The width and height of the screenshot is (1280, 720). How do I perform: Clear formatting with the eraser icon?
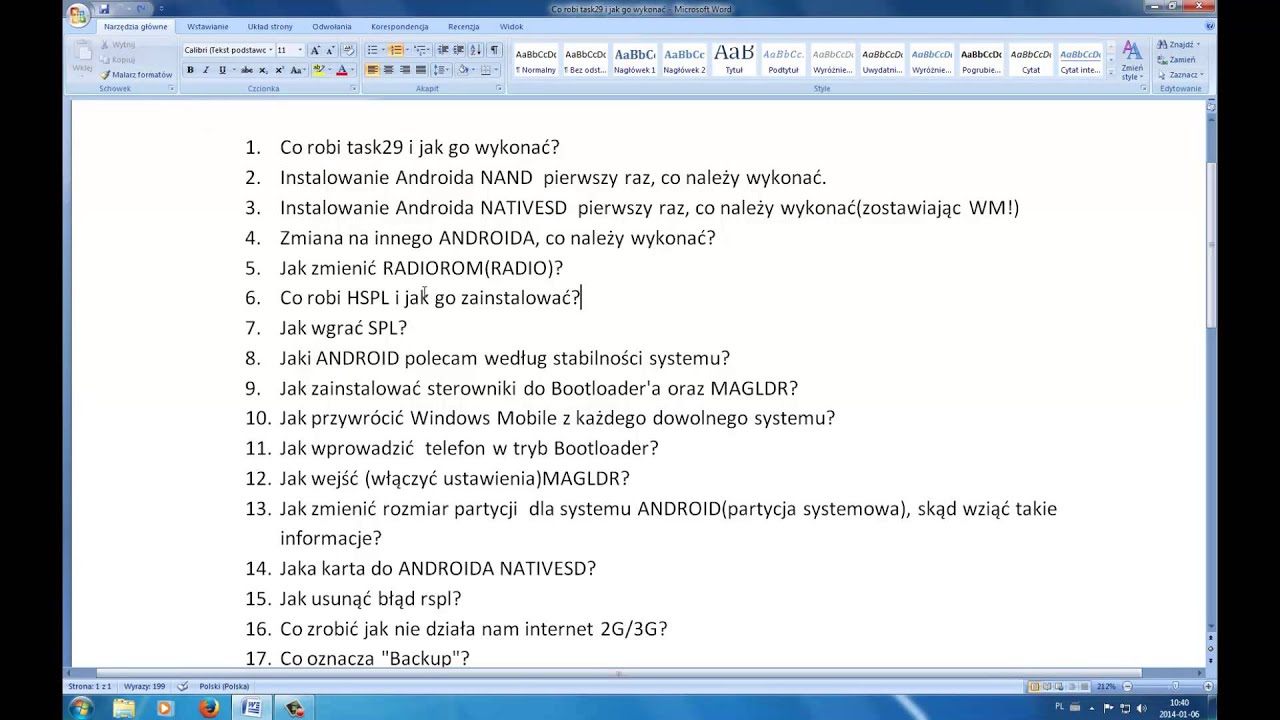[x=348, y=50]
